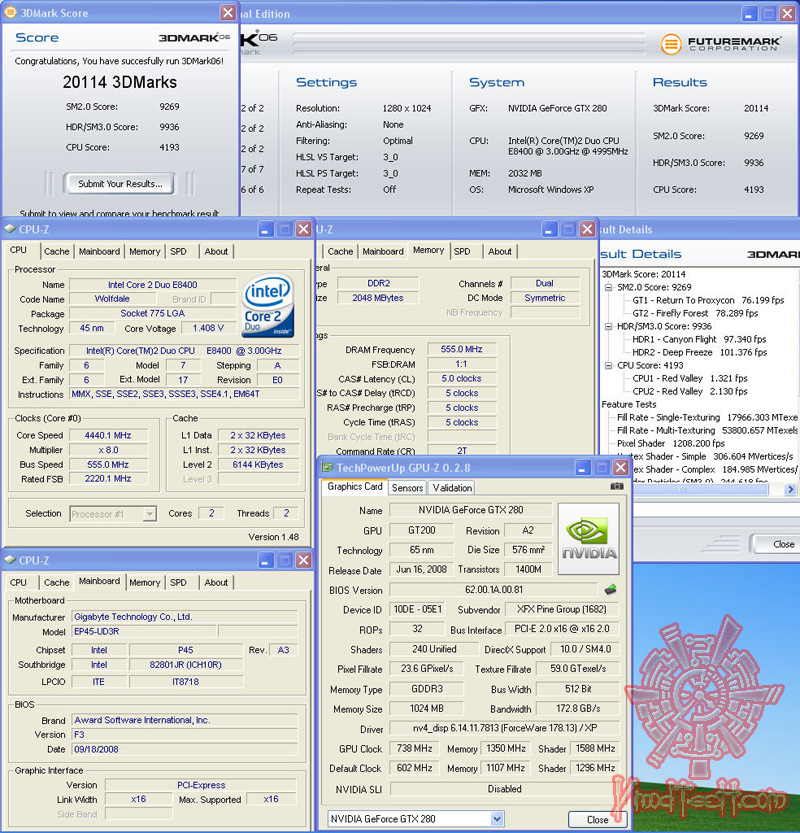
Task: Click the green BIOS save chip icon in GPU-Z
Action: [x=610, y=589]
